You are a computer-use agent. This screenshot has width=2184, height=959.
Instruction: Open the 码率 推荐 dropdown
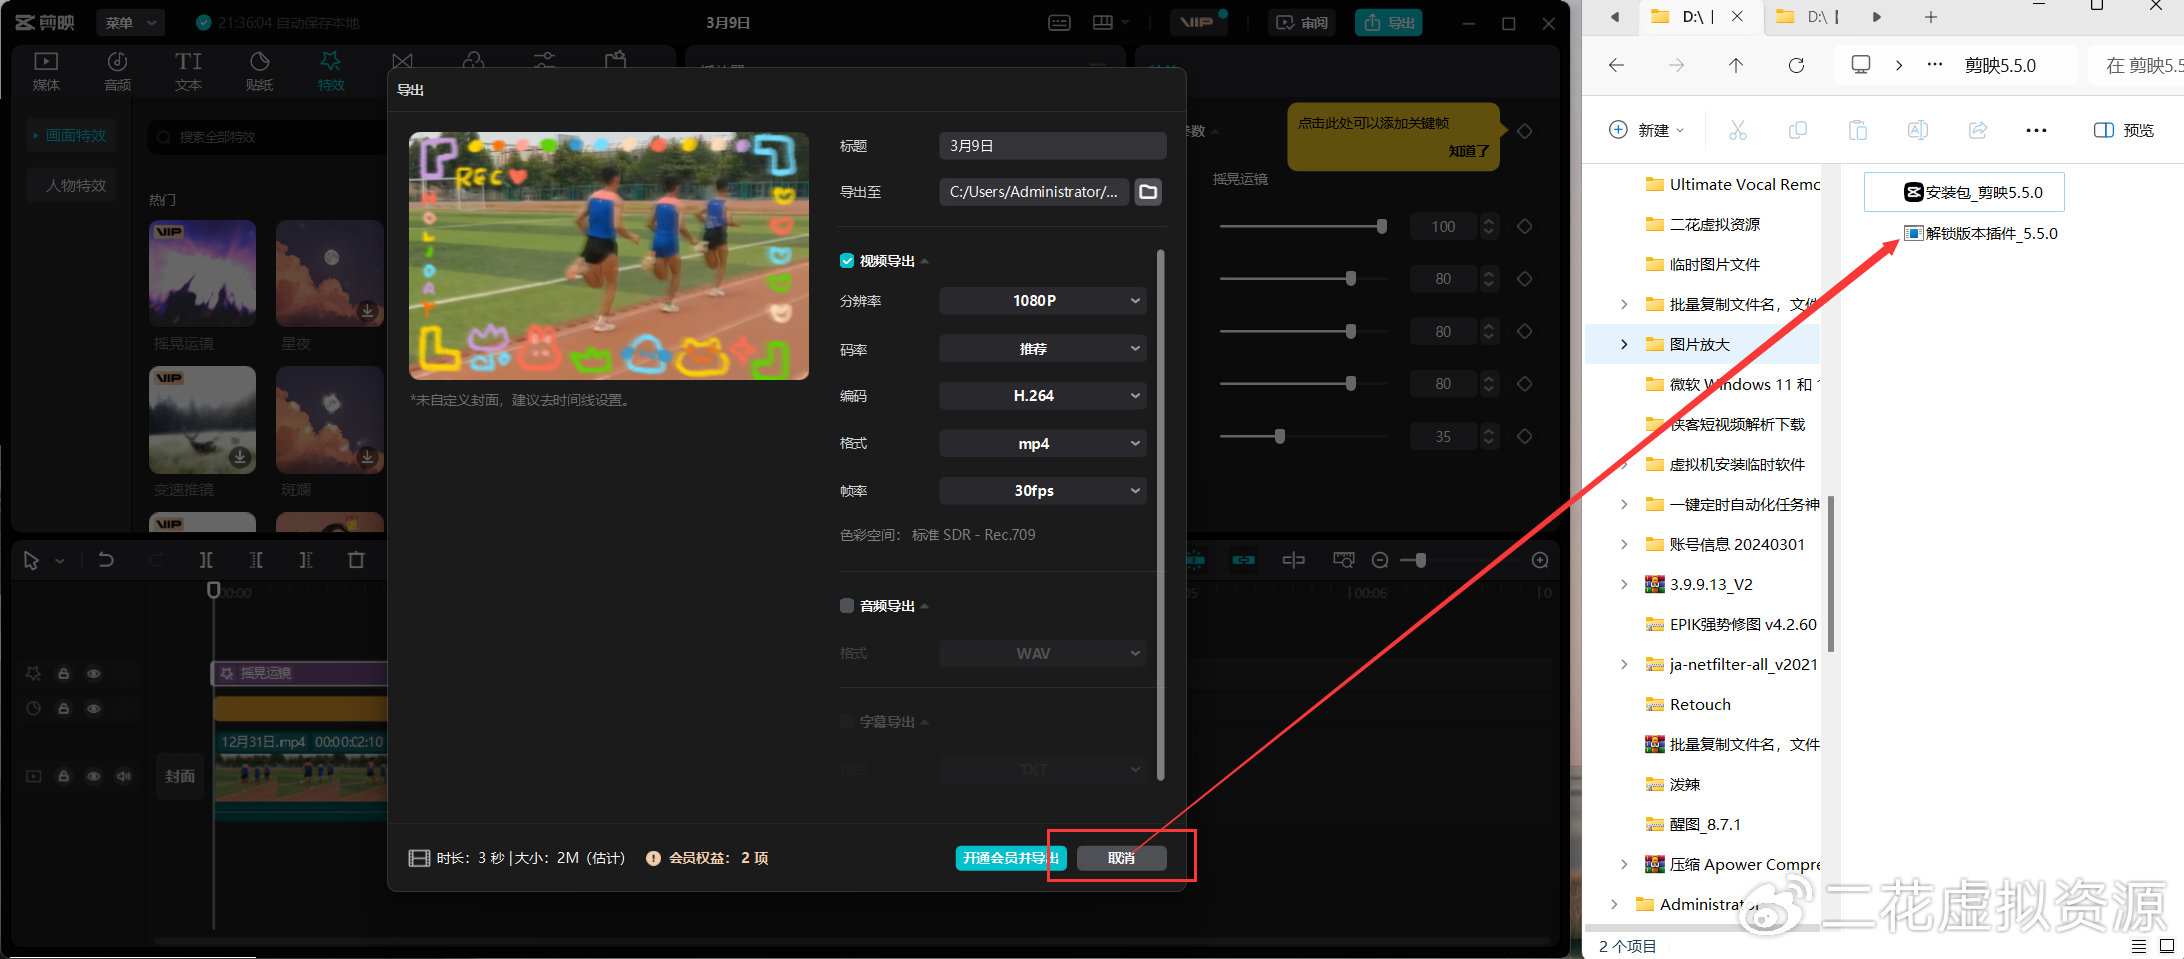tap(1042, 349)
